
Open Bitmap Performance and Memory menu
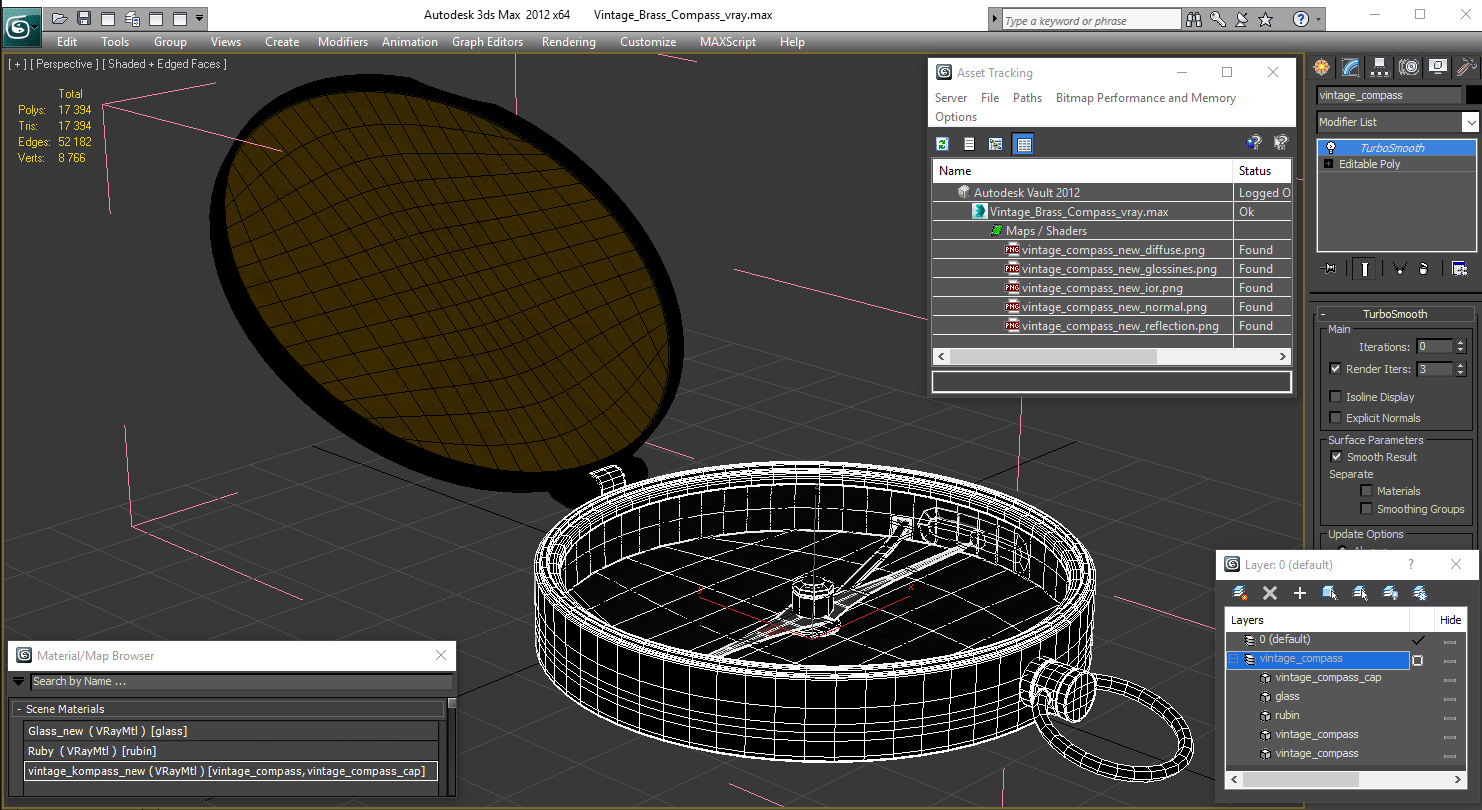click(1146, 98)
